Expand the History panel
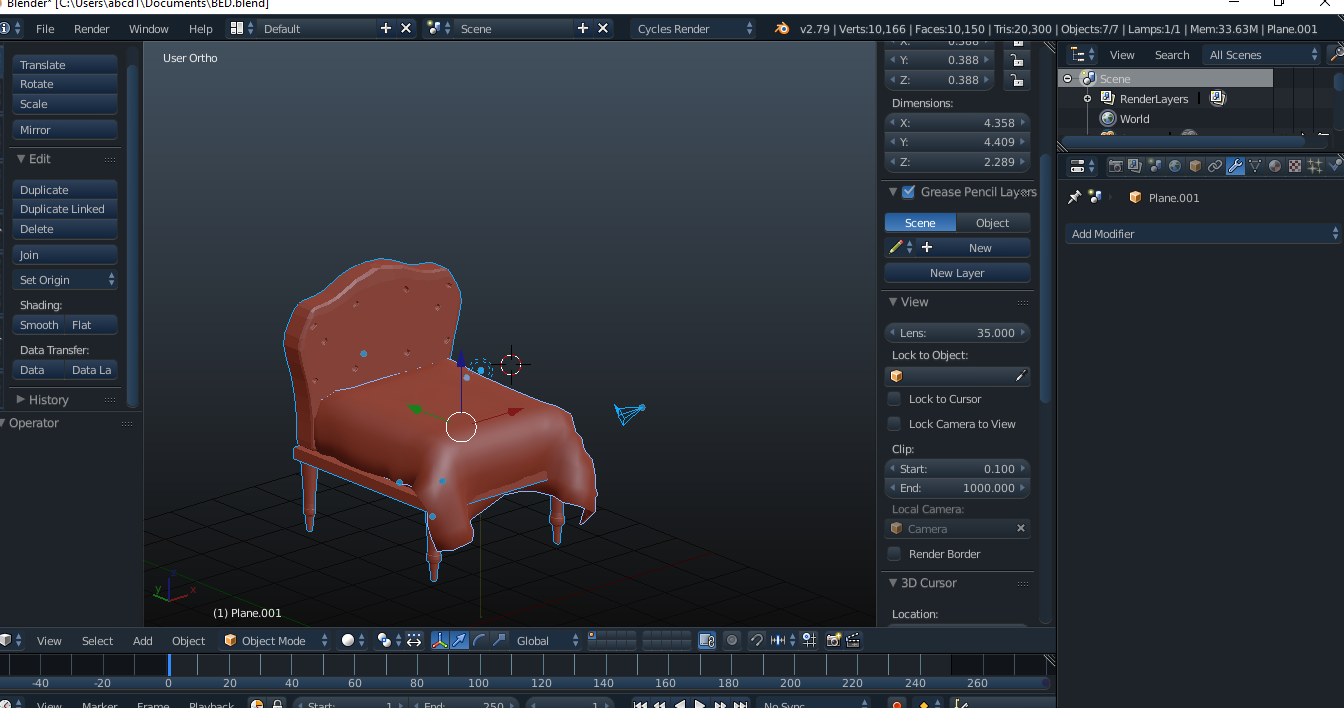Viewport: 1344px width, 708px height. (46, 399)
